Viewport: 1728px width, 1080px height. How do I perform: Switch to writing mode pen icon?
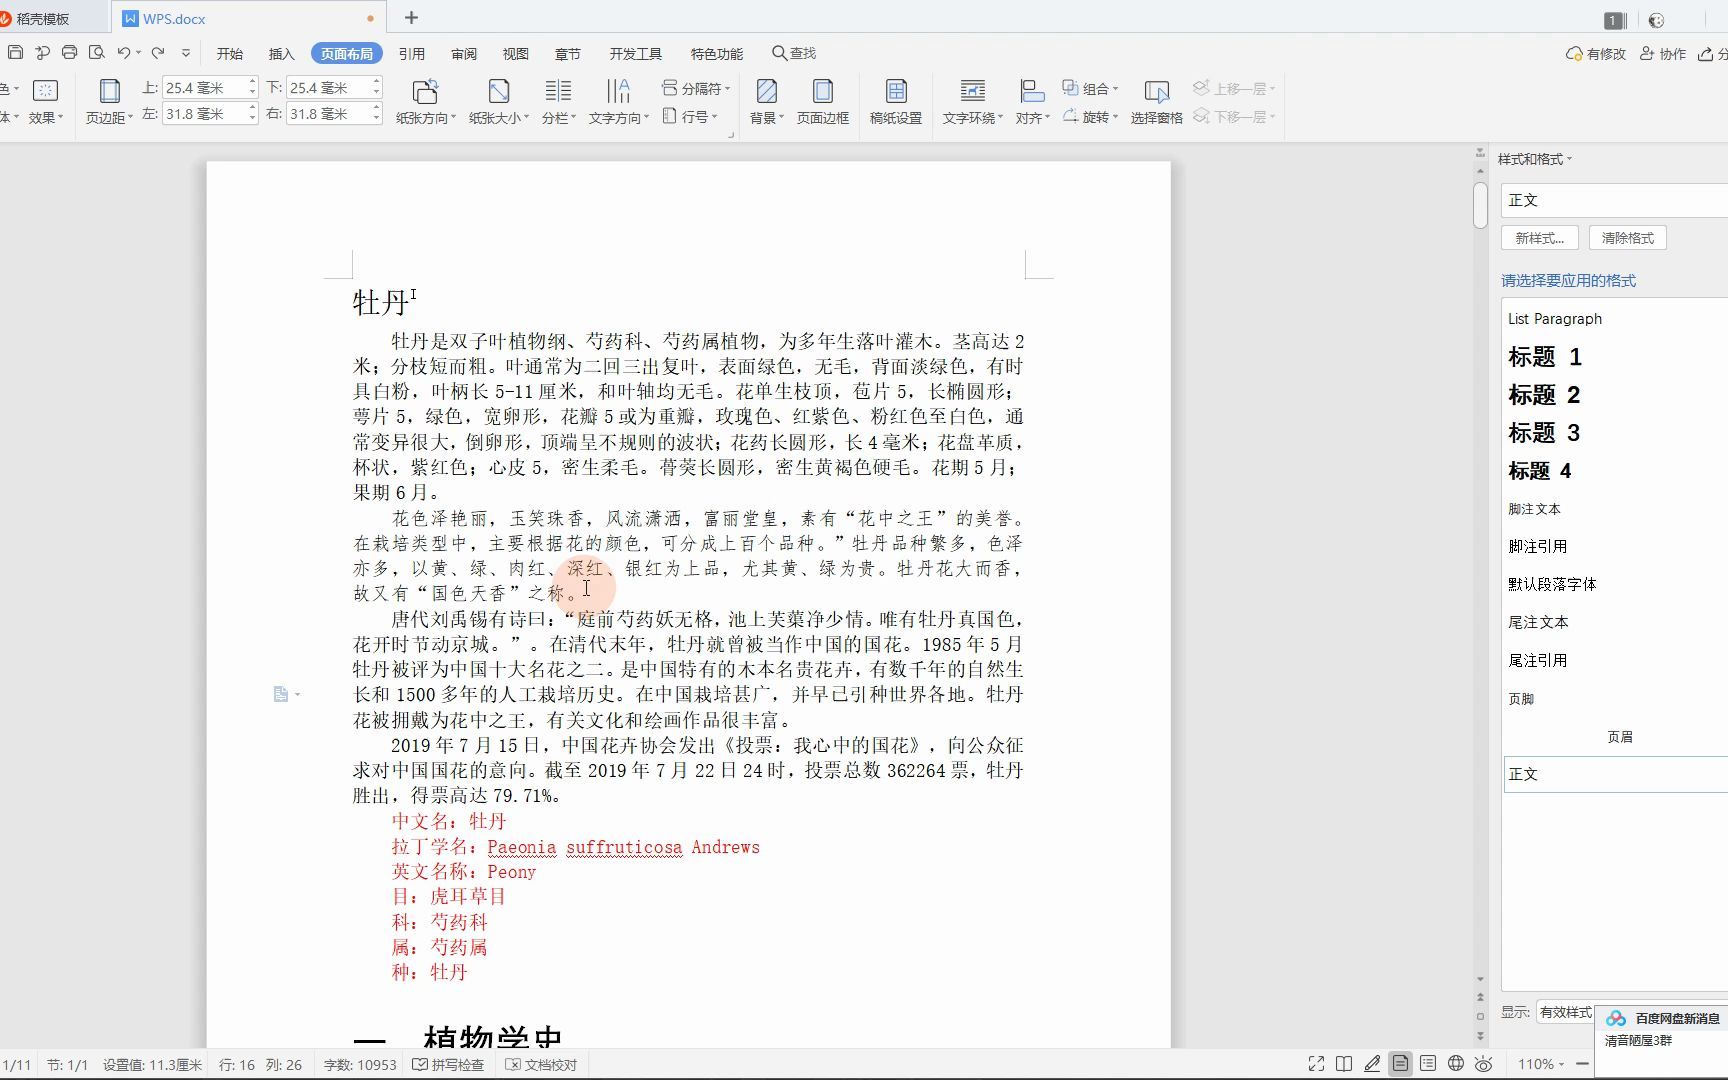pyautogui.click(x=1372, y=1064)
